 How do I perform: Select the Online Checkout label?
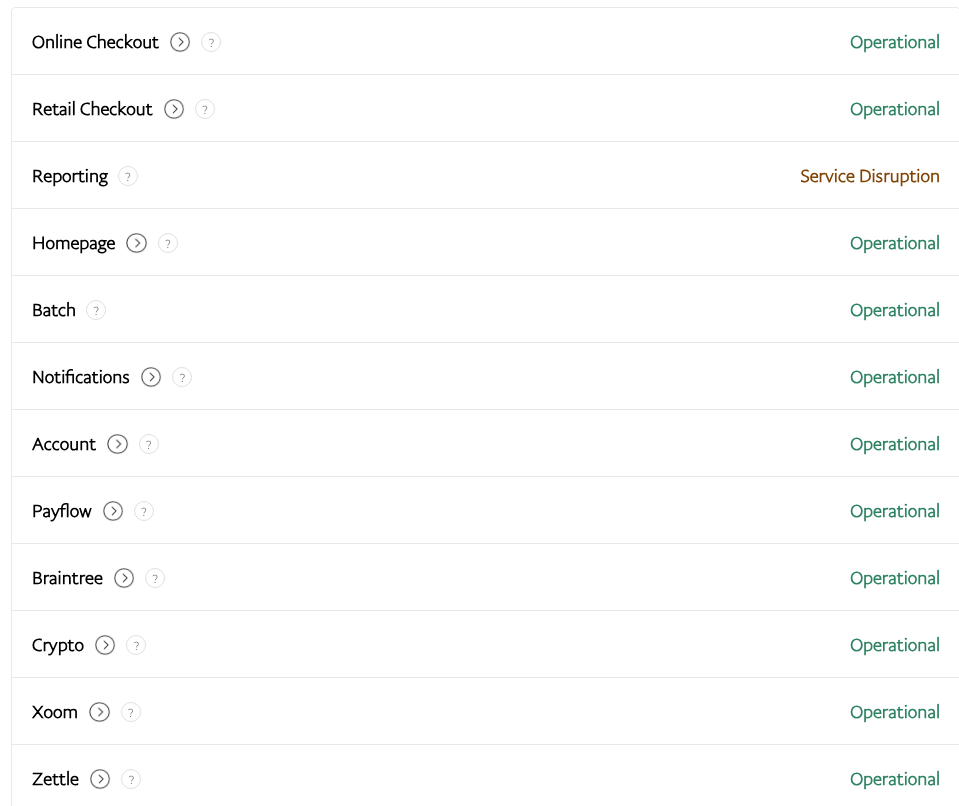pyautogui.click(x=95, y=42)
